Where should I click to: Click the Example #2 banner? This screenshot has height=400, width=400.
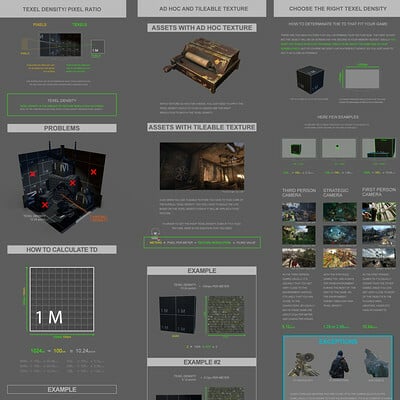tap(202, 362)
